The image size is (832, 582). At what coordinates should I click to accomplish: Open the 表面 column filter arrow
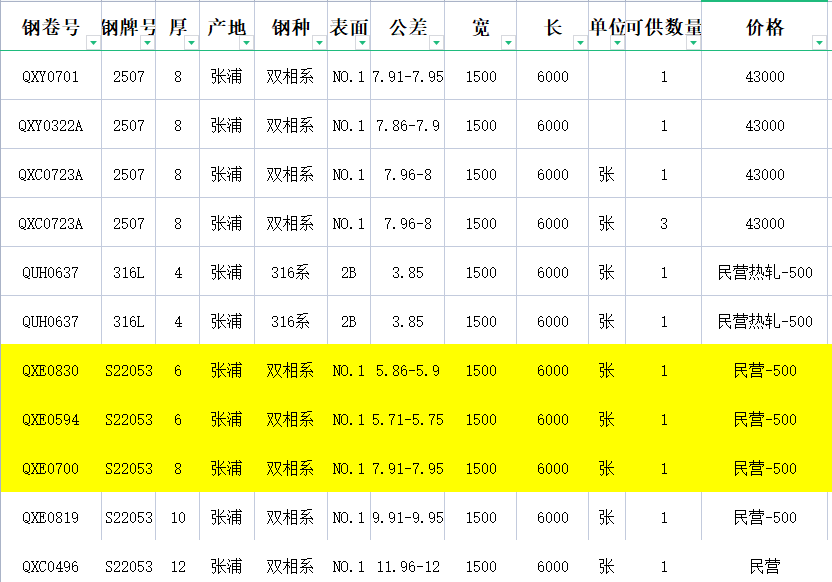point(361,42)
